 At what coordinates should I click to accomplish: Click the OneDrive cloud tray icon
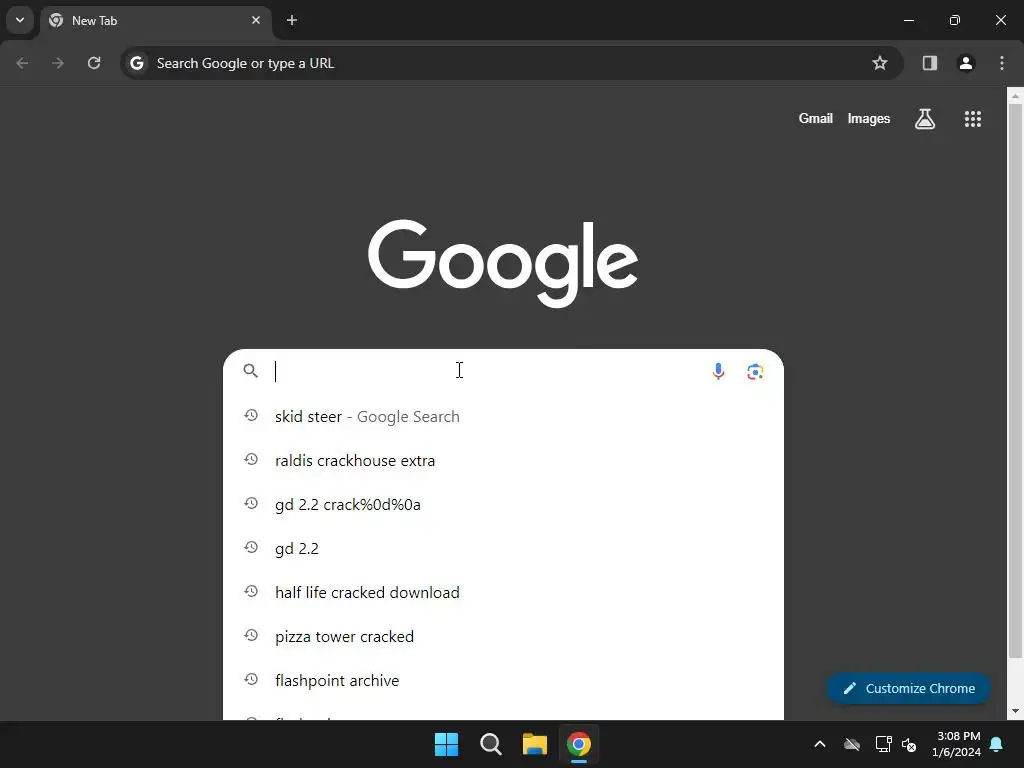click(852, 744)
